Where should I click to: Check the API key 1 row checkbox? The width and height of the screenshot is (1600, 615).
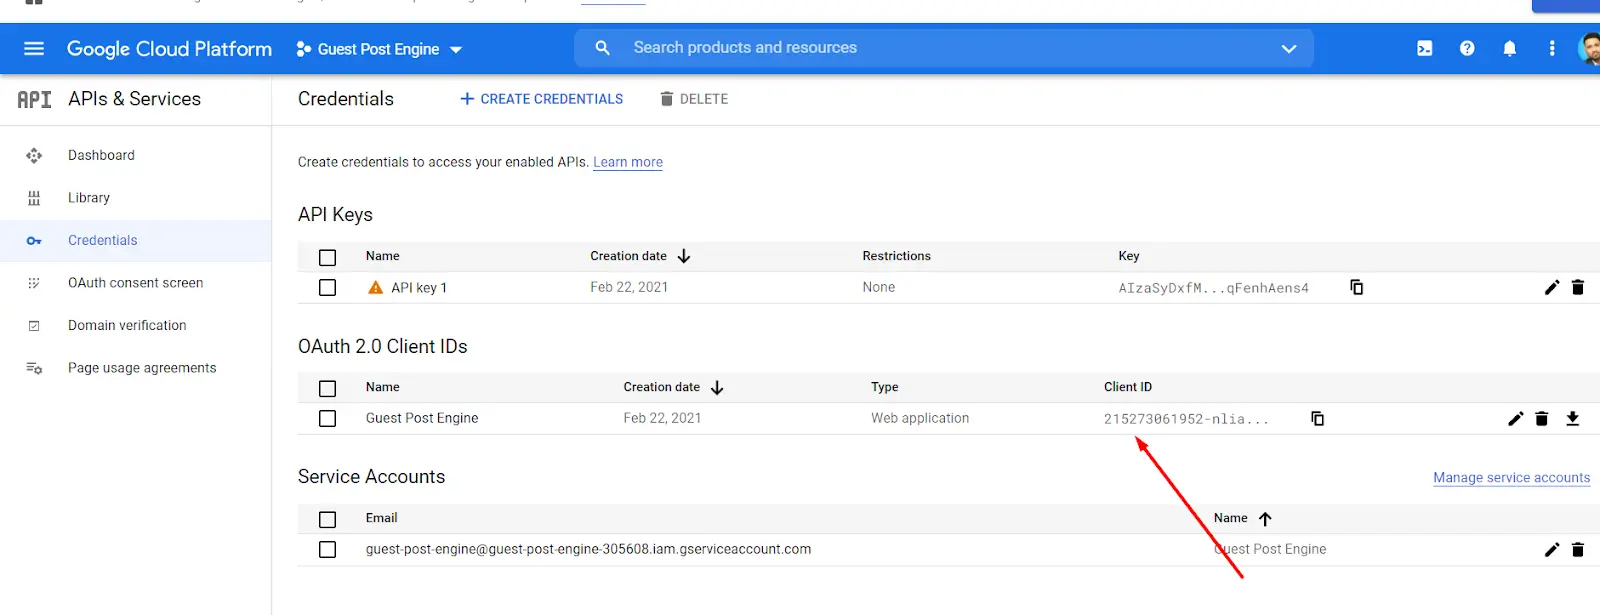[x=327, y=288]
